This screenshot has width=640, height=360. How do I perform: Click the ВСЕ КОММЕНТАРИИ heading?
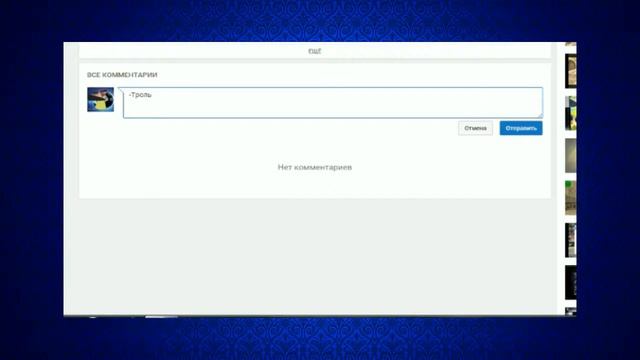click(x=122, y=75)
